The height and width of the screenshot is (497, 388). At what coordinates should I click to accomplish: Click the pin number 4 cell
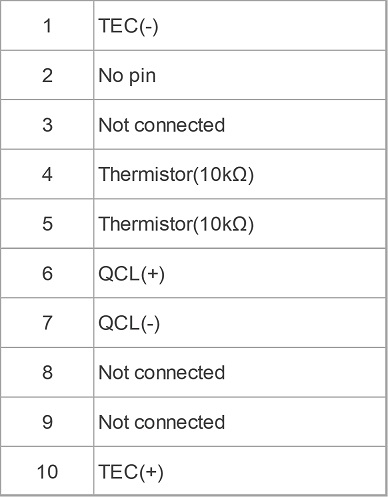[47, 174]
